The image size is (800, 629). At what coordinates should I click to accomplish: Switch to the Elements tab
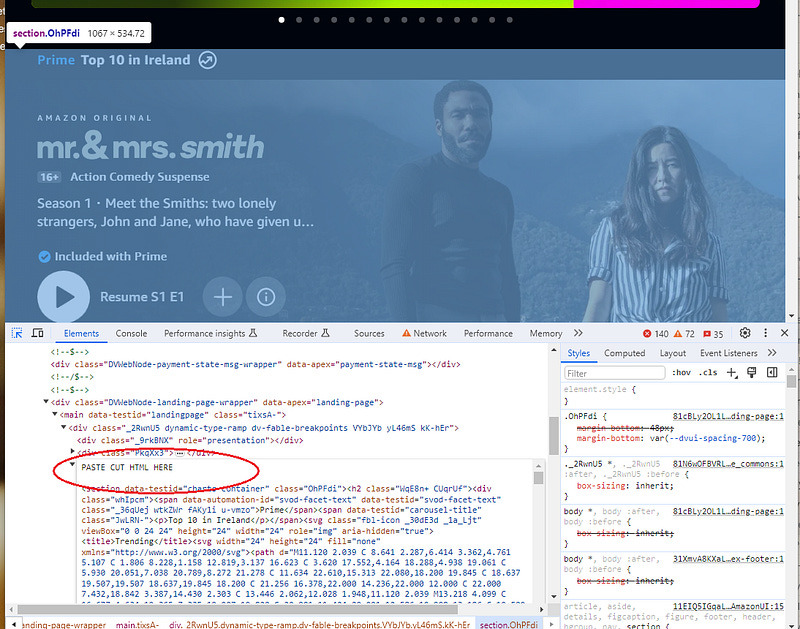pos(81,334)
